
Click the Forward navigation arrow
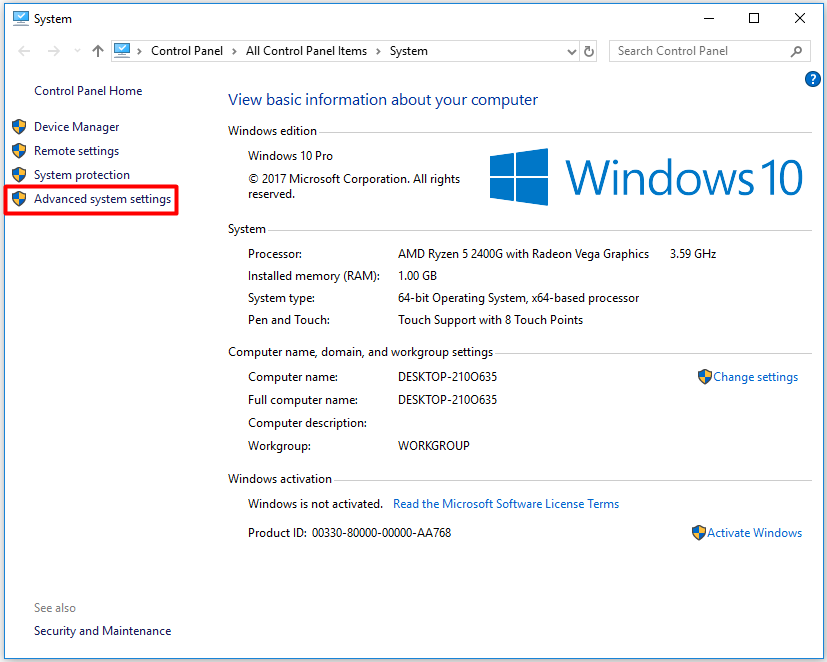(53, 51)
